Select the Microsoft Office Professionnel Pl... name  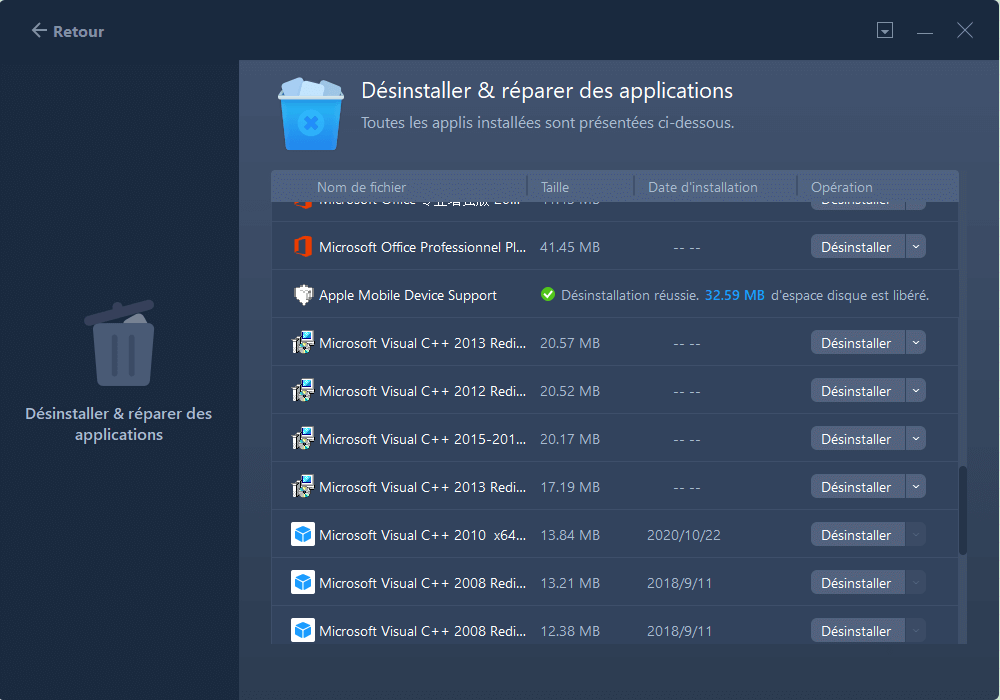pos(422,247)
